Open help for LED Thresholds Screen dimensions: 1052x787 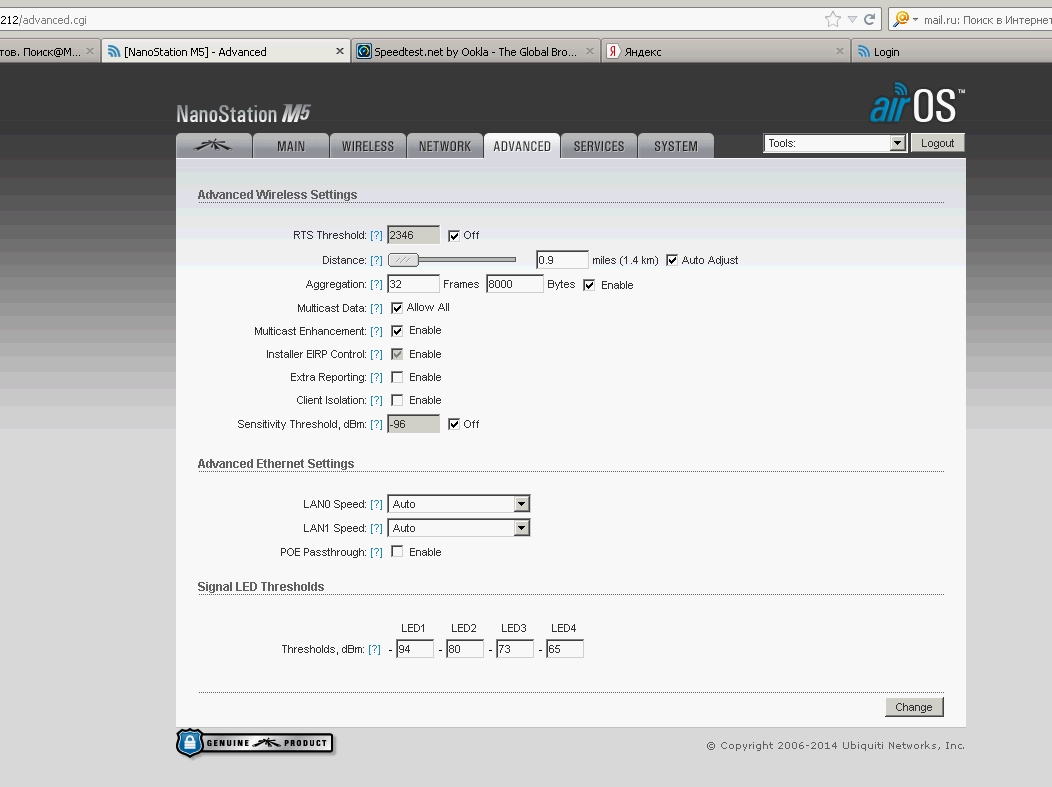374,649
